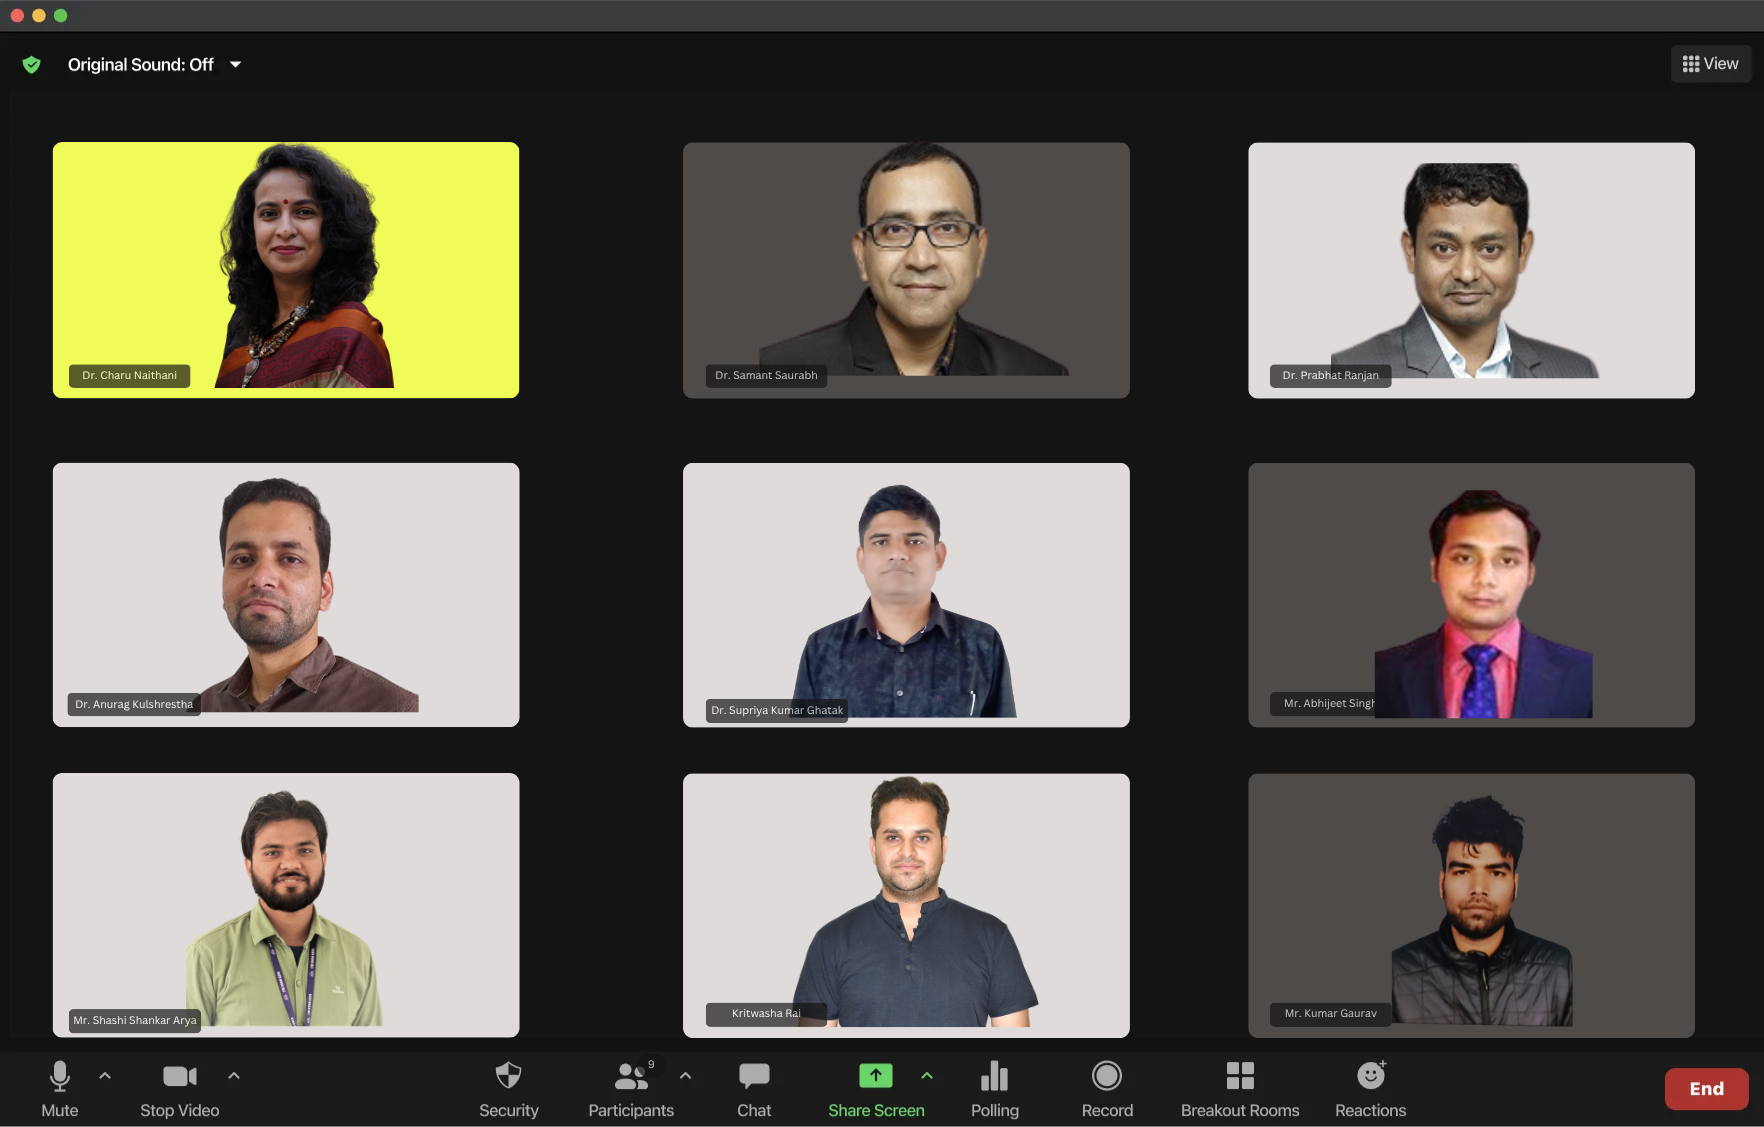
Task: Open the Polling tool
Action: point(995,1088)
